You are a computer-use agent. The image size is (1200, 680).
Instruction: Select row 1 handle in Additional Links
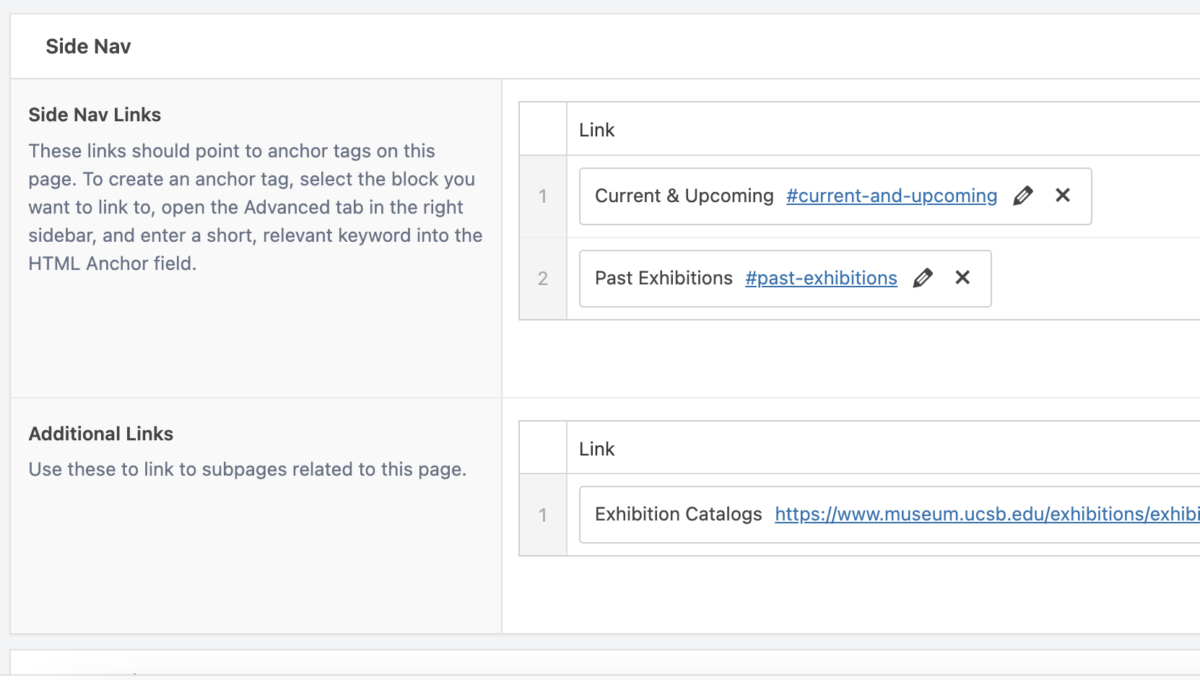coord(543,515)
